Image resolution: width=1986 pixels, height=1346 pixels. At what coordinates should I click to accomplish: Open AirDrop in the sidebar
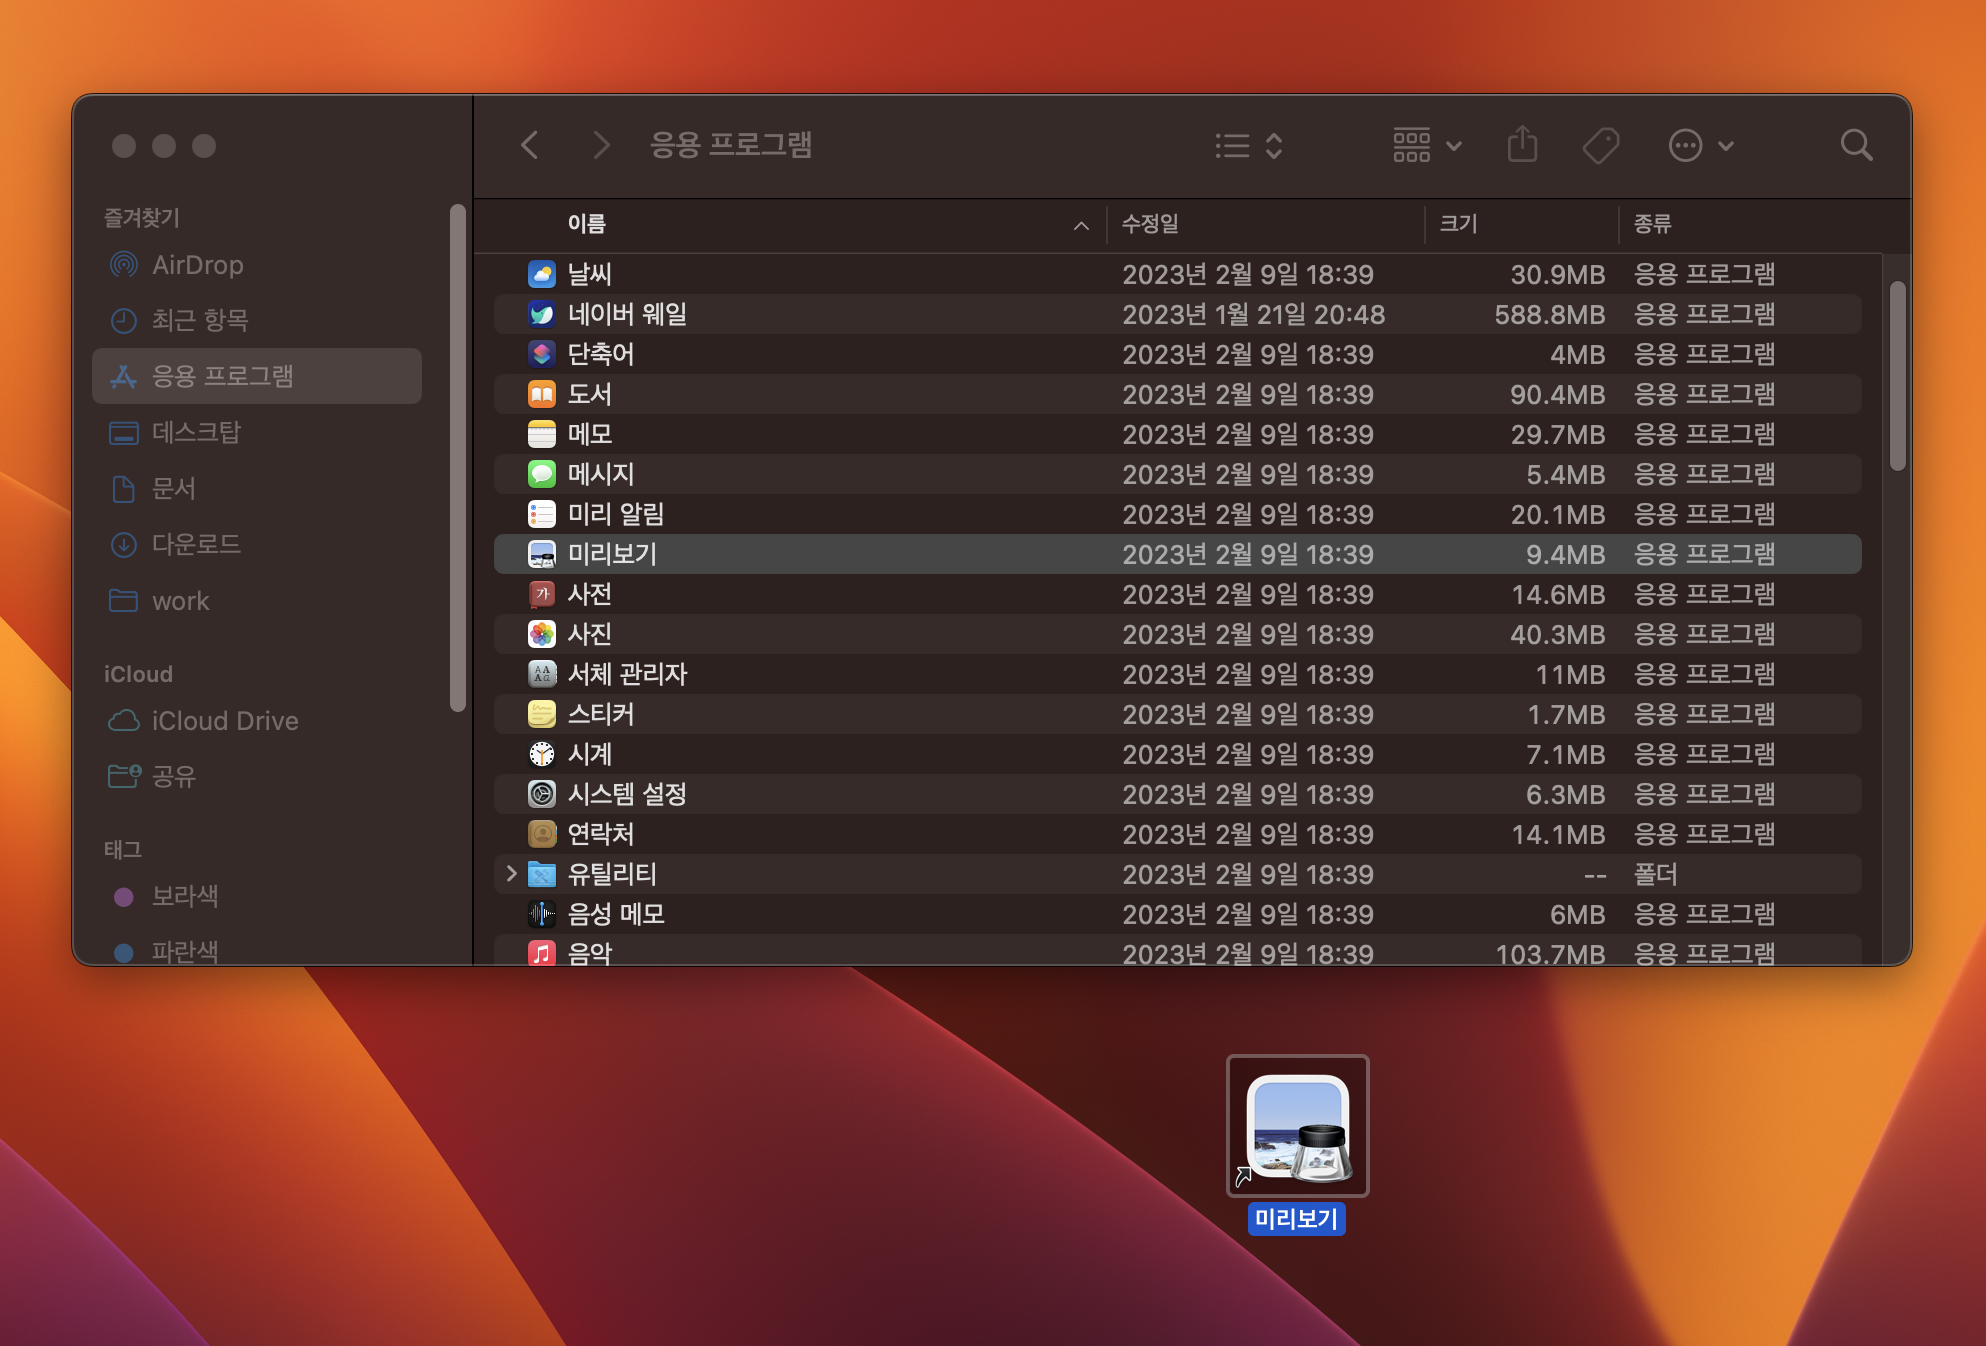pos(197,265)
